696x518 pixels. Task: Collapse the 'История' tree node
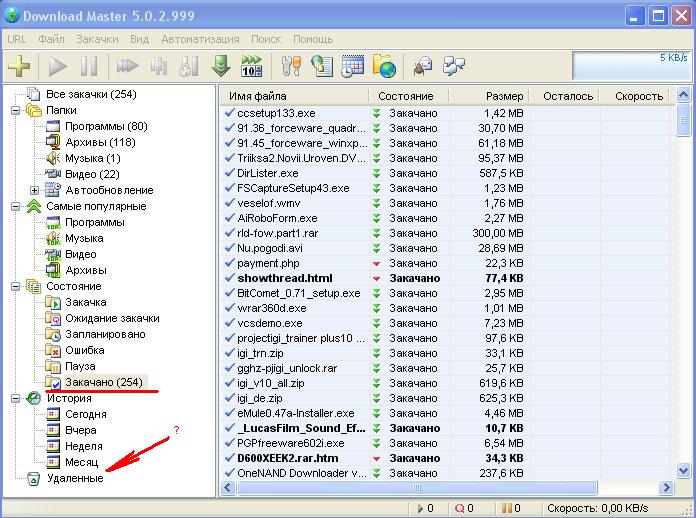click(x=16, y=398)
